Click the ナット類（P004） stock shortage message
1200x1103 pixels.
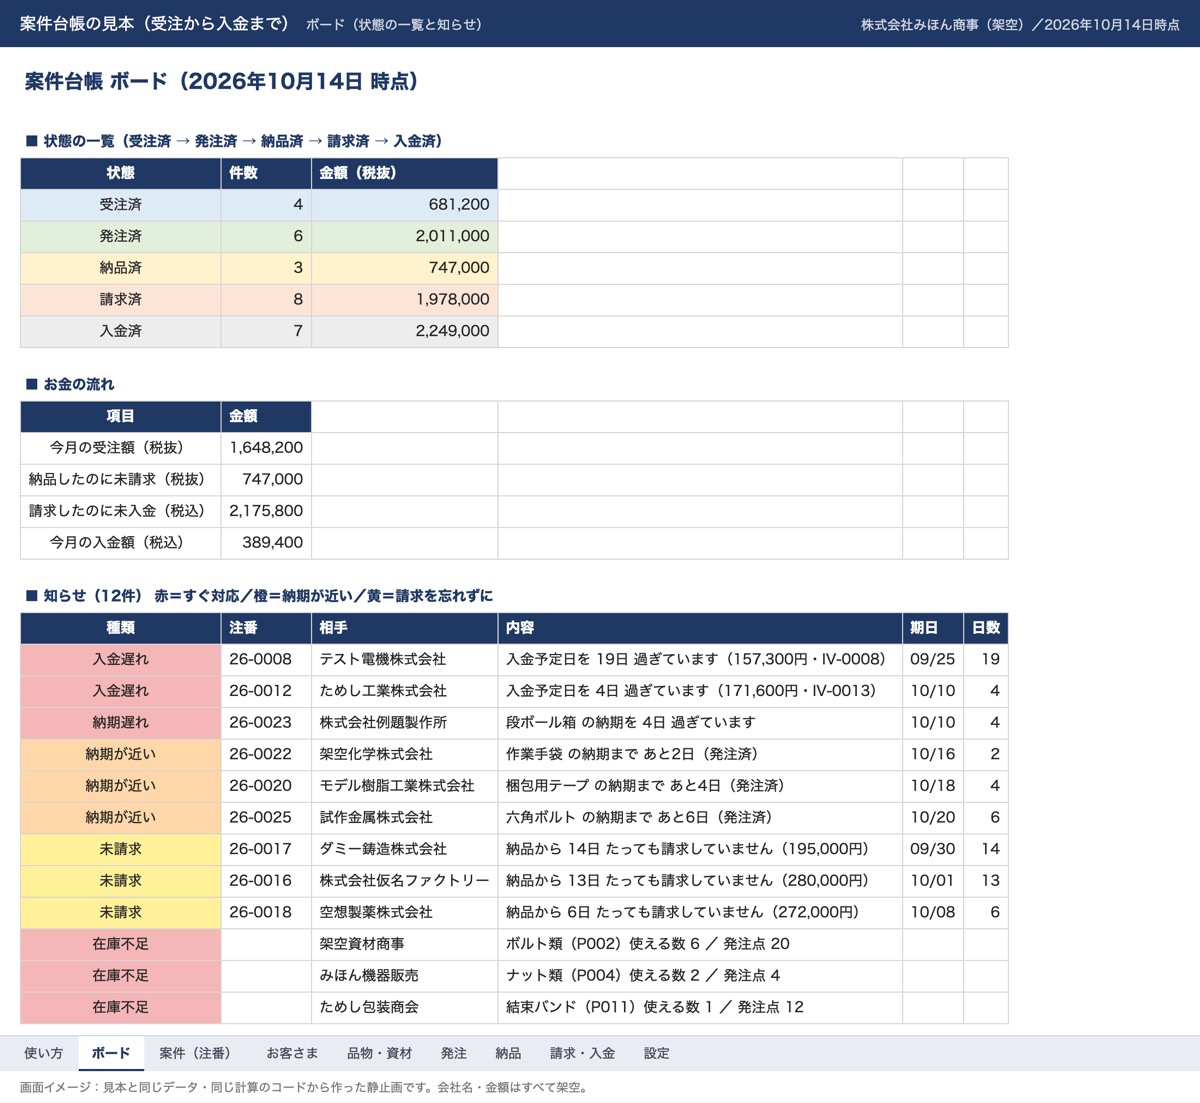click(x=700, y=976)
